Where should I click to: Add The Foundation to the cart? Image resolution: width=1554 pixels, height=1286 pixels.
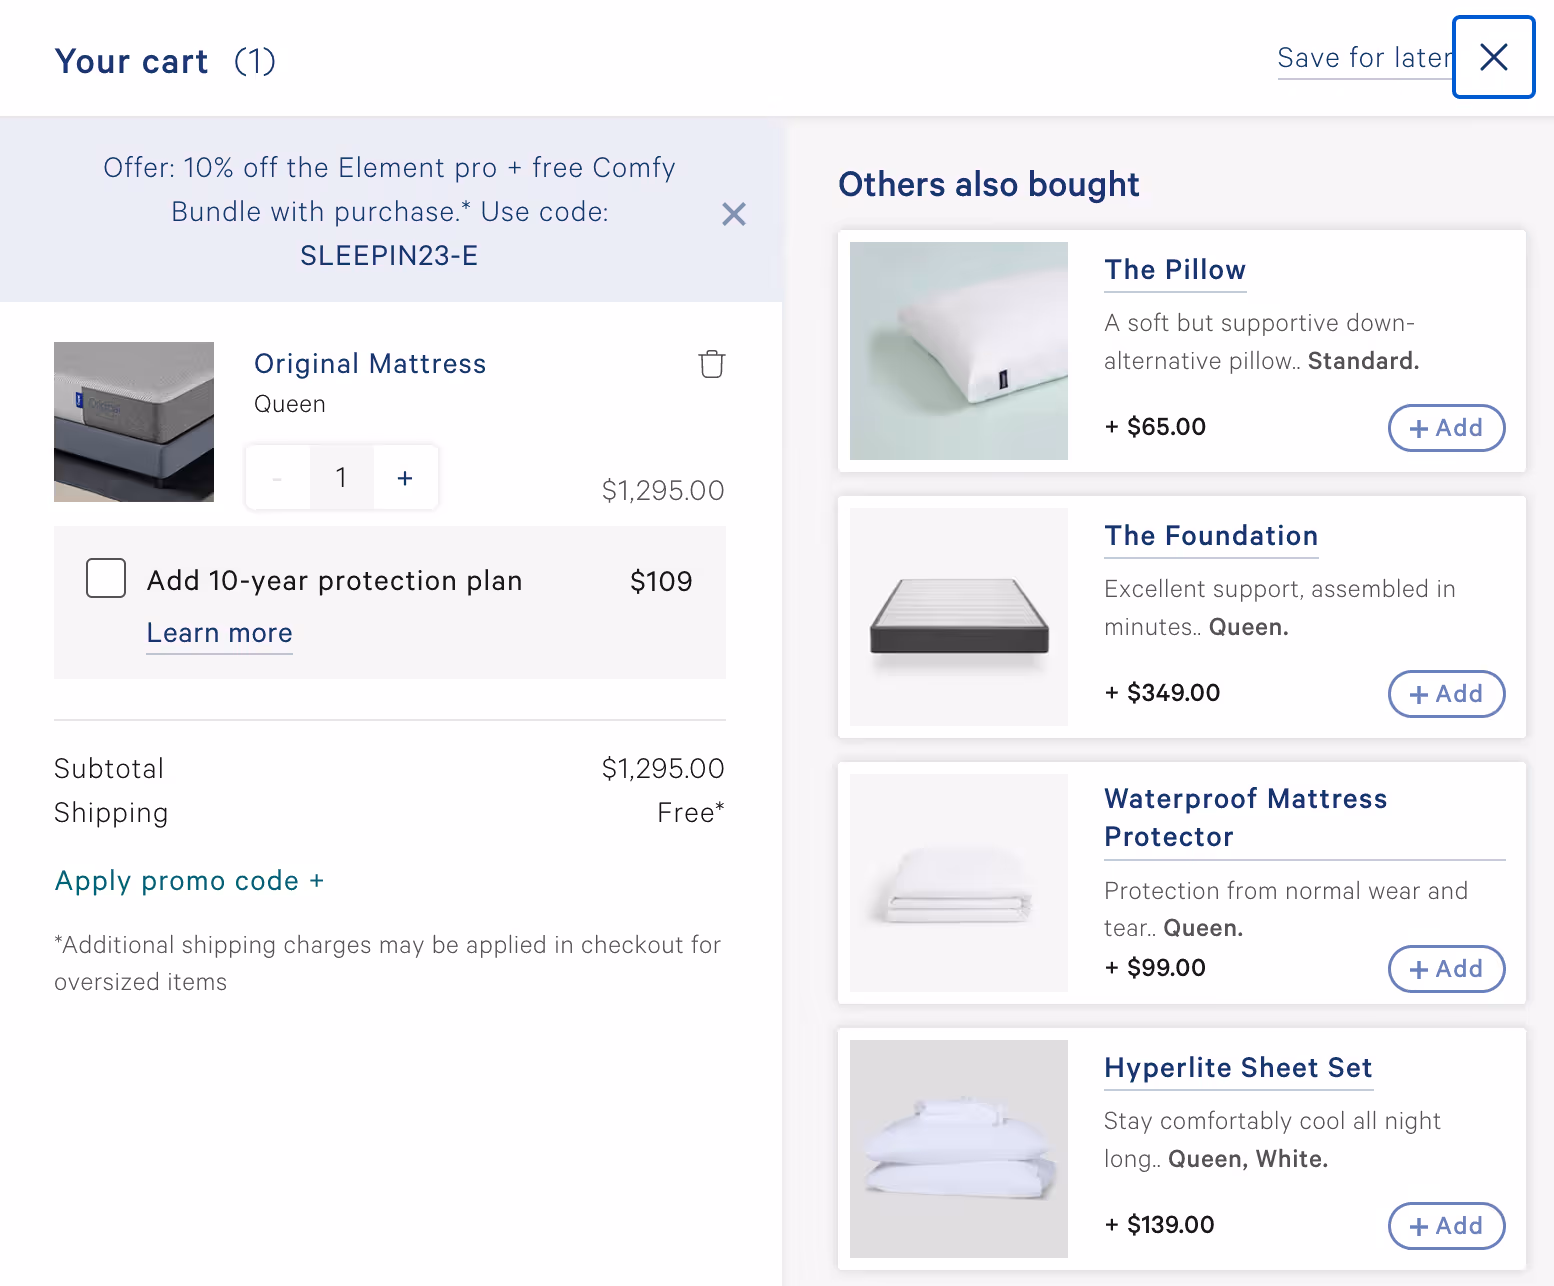click(1446, 694)
